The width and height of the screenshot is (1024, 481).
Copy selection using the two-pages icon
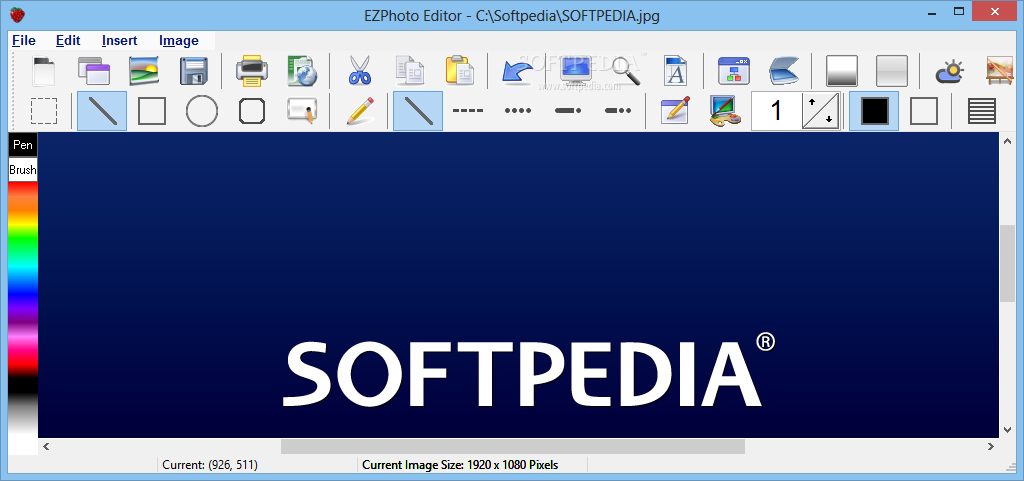(x=409, y=70)
